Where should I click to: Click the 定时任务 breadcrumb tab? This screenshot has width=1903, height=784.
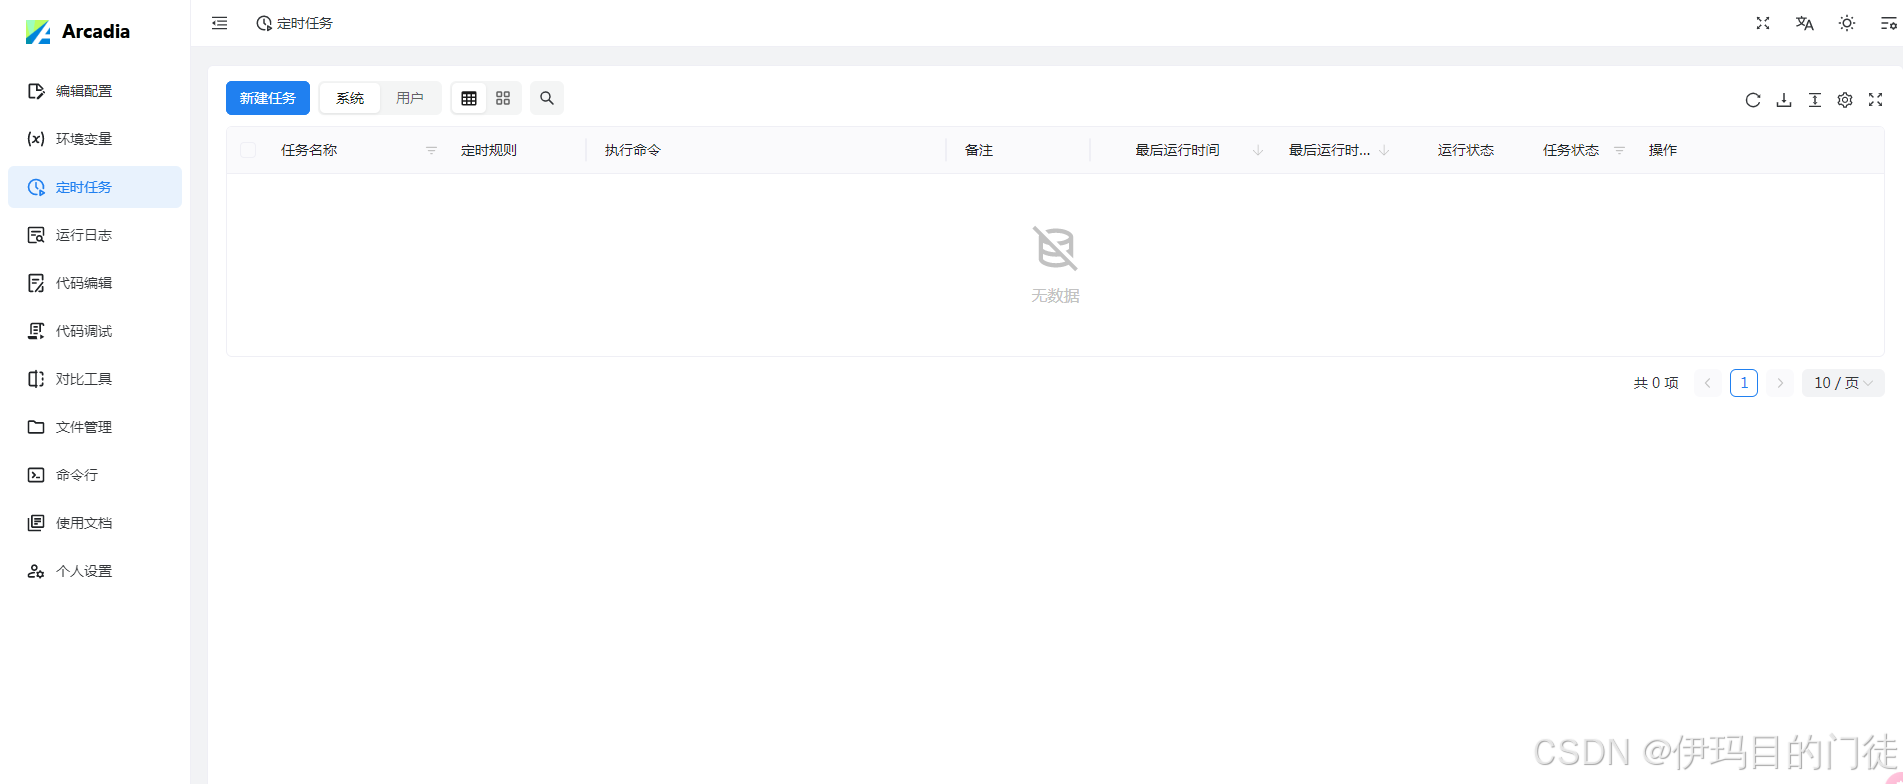(x=294, y=23)
